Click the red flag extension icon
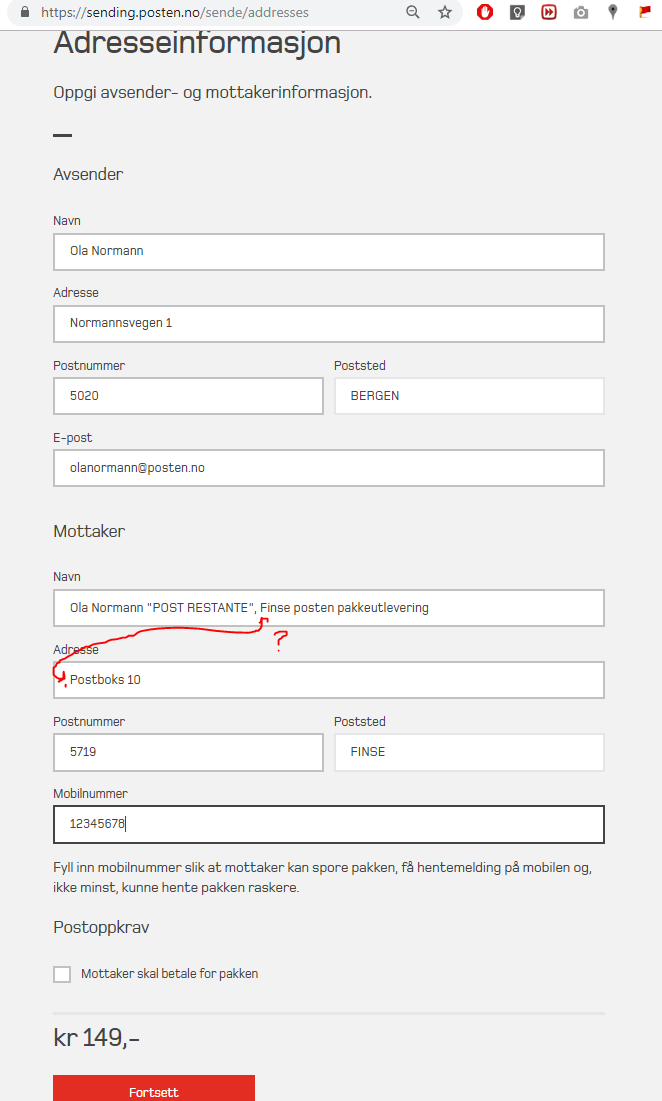The height and width of the screenshot is (1101, 662). [x=645, y=12]
